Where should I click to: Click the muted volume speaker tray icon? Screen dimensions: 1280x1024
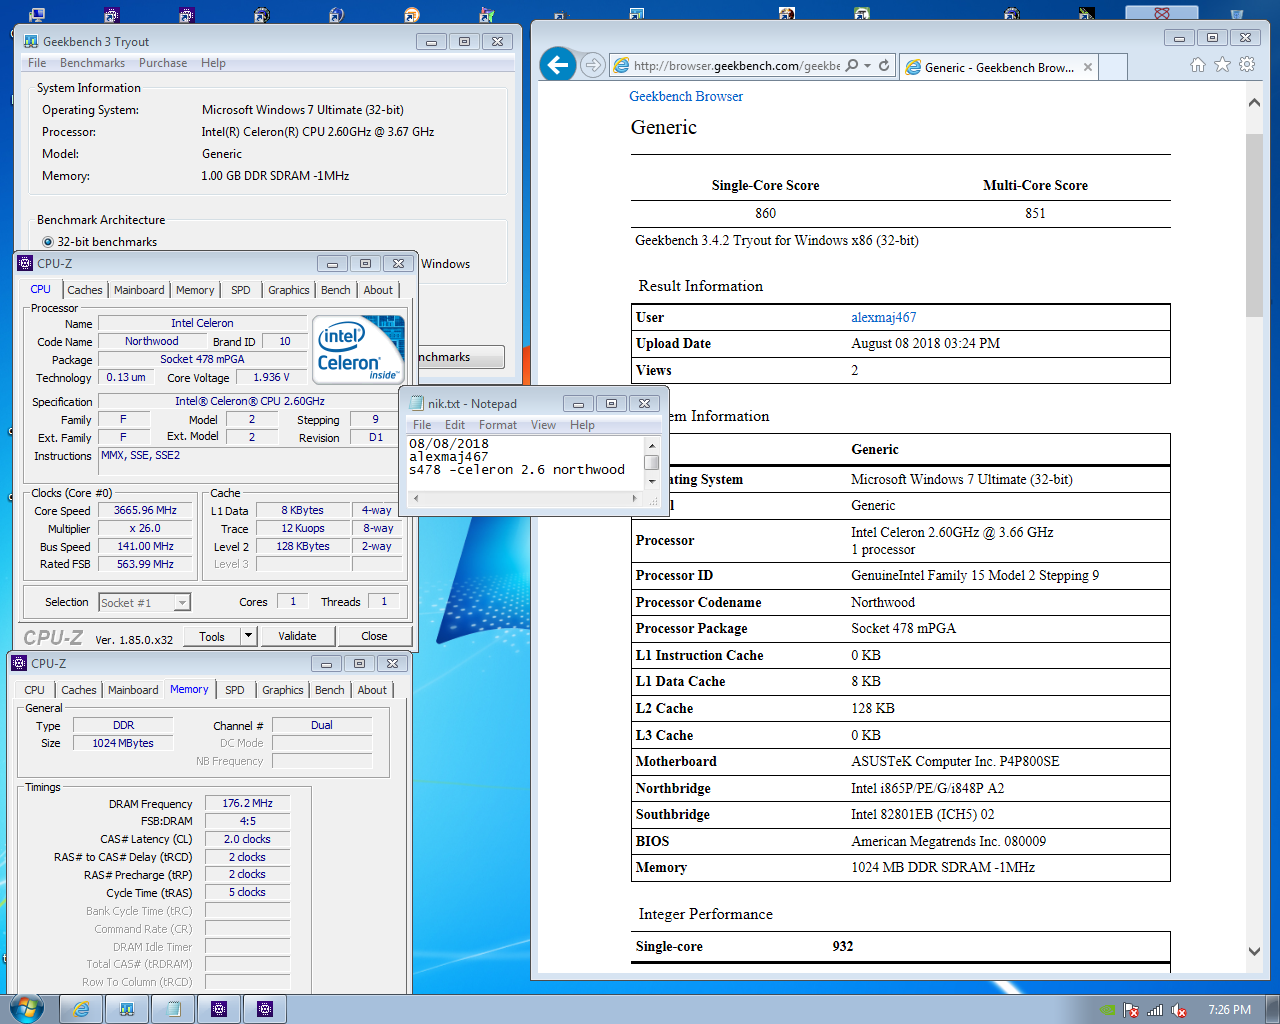click(x=1179, y=1010)
